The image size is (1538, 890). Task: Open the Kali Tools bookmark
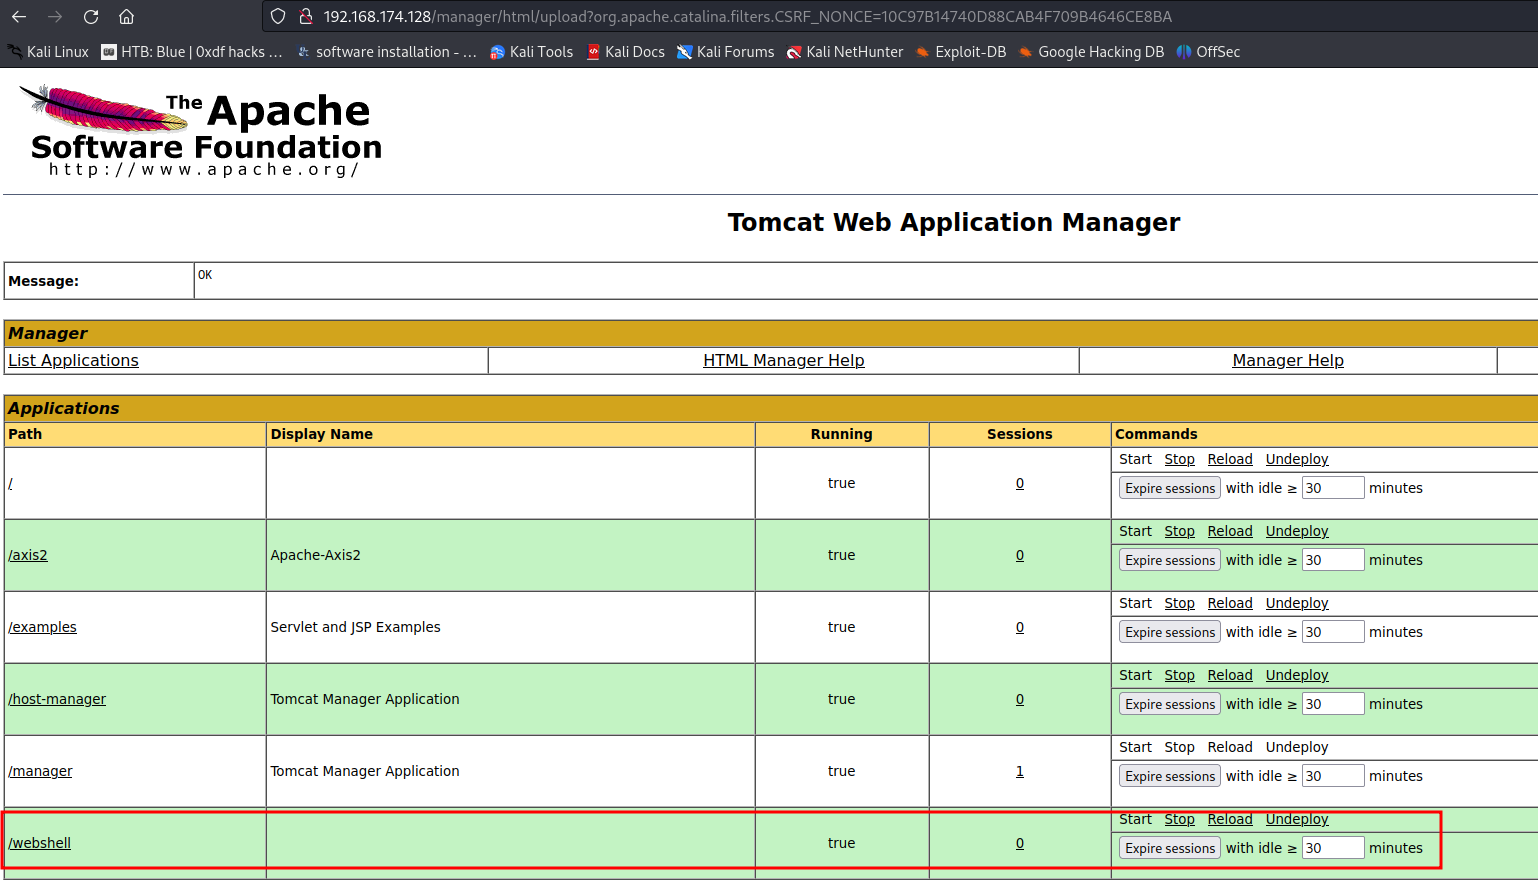[531, 52]
